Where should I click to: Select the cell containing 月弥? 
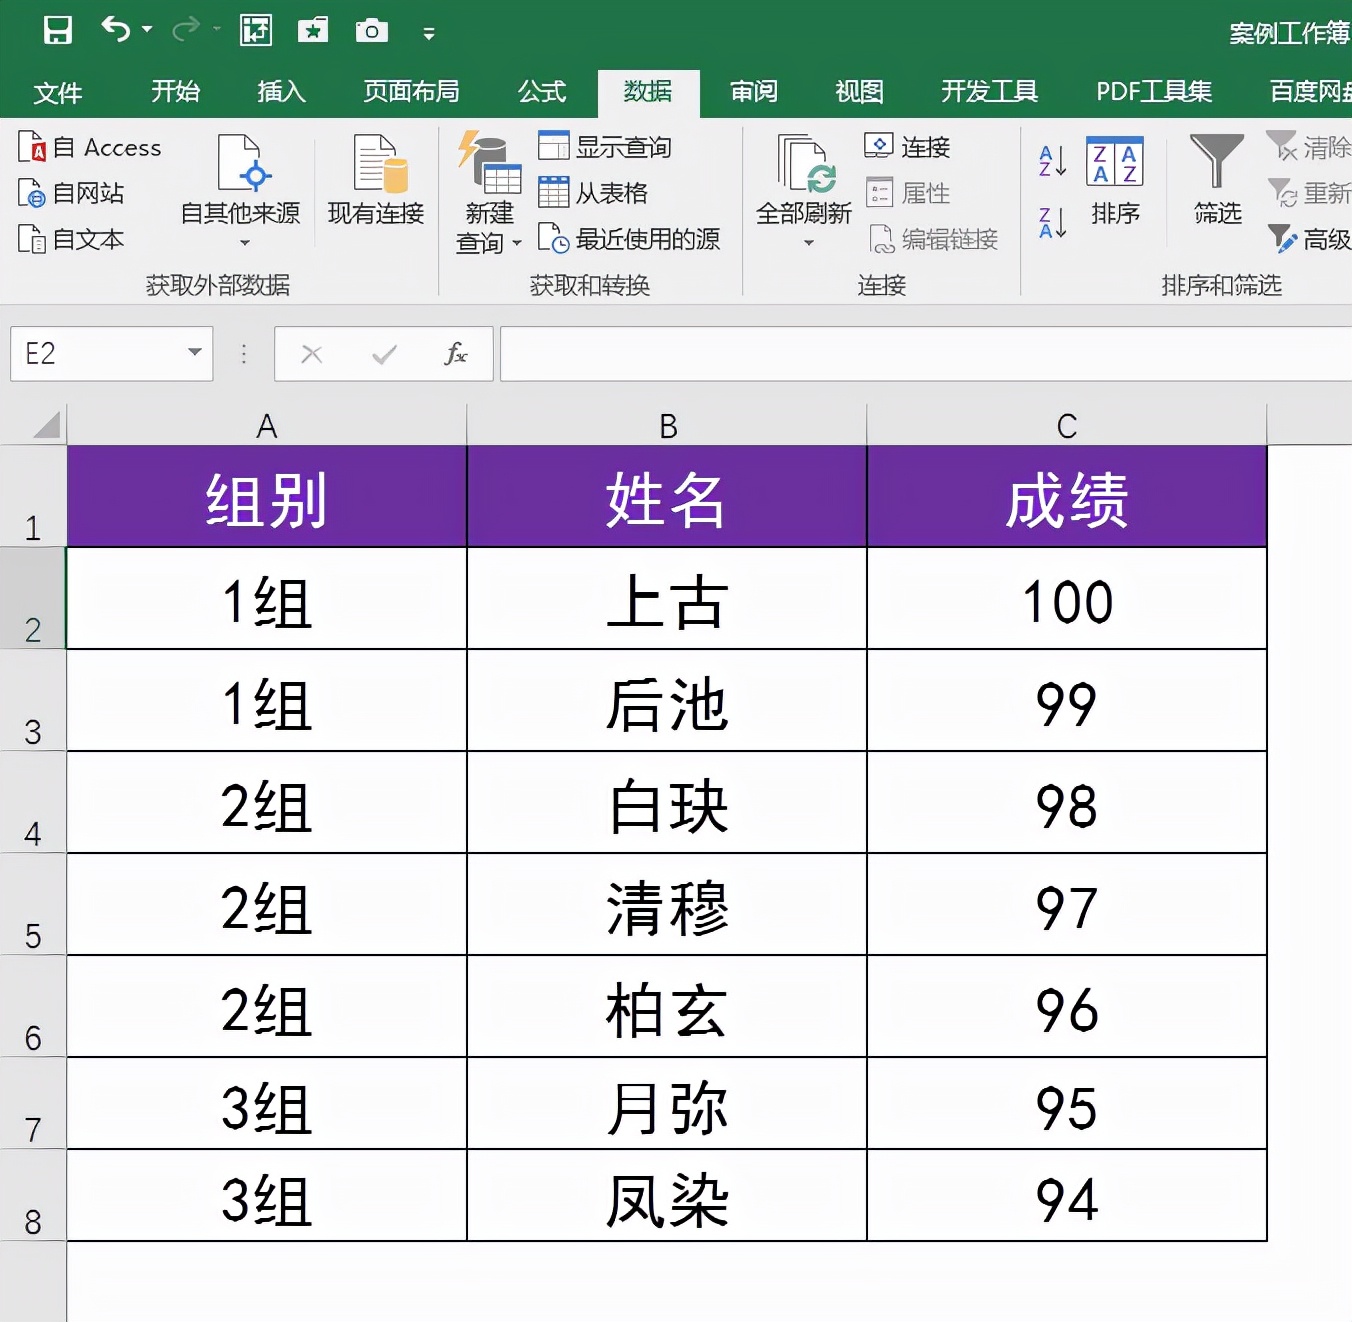tap(667, 1104)
